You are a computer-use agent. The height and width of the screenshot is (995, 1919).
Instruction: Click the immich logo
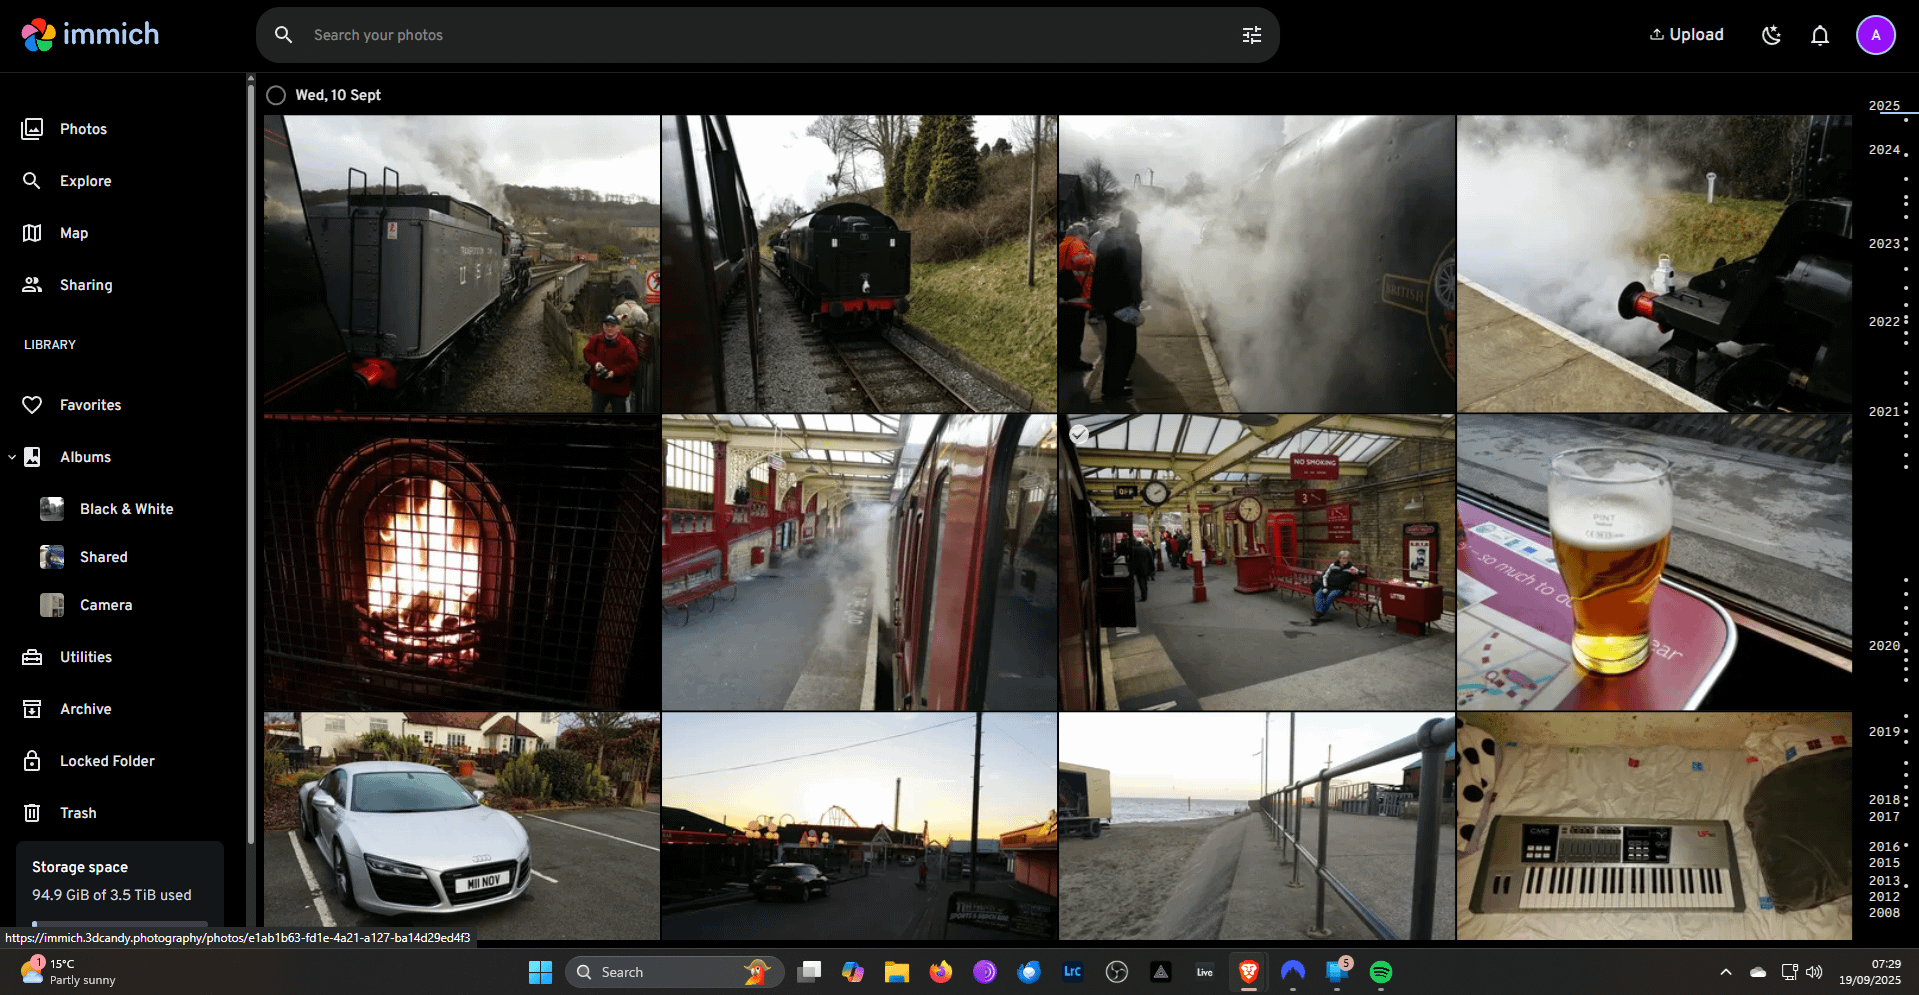tap(91, 35)
